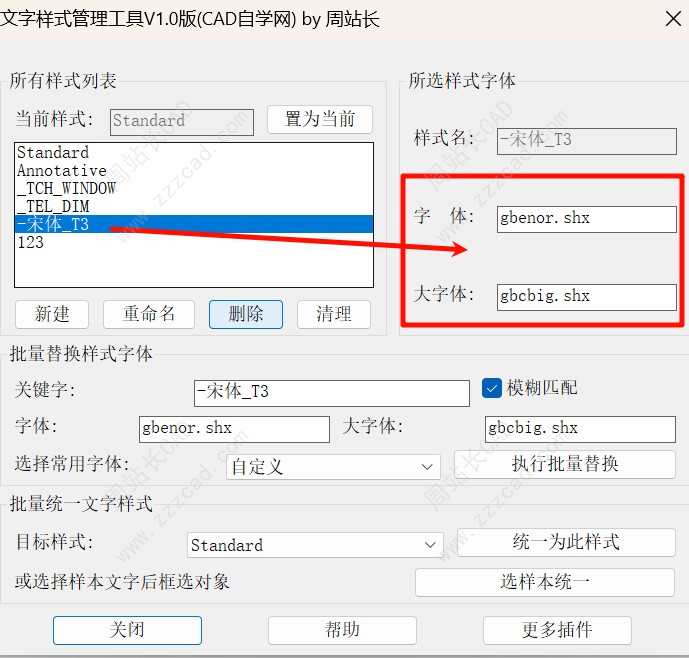Screen dimensions: 689x658
Task: Open the 选择常用字体 dropdown
Action: point(333,467)
